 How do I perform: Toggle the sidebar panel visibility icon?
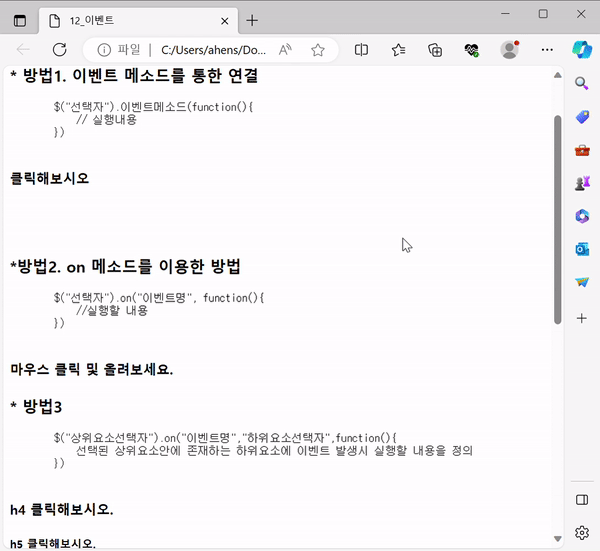tap(582, 500)
